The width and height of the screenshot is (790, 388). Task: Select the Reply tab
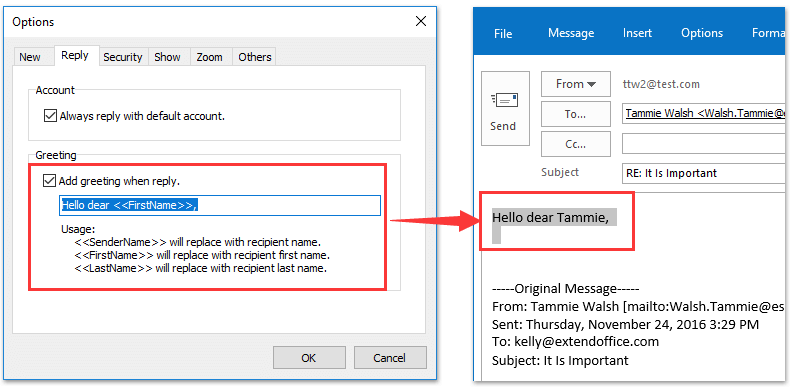click(x=75, y=55)
